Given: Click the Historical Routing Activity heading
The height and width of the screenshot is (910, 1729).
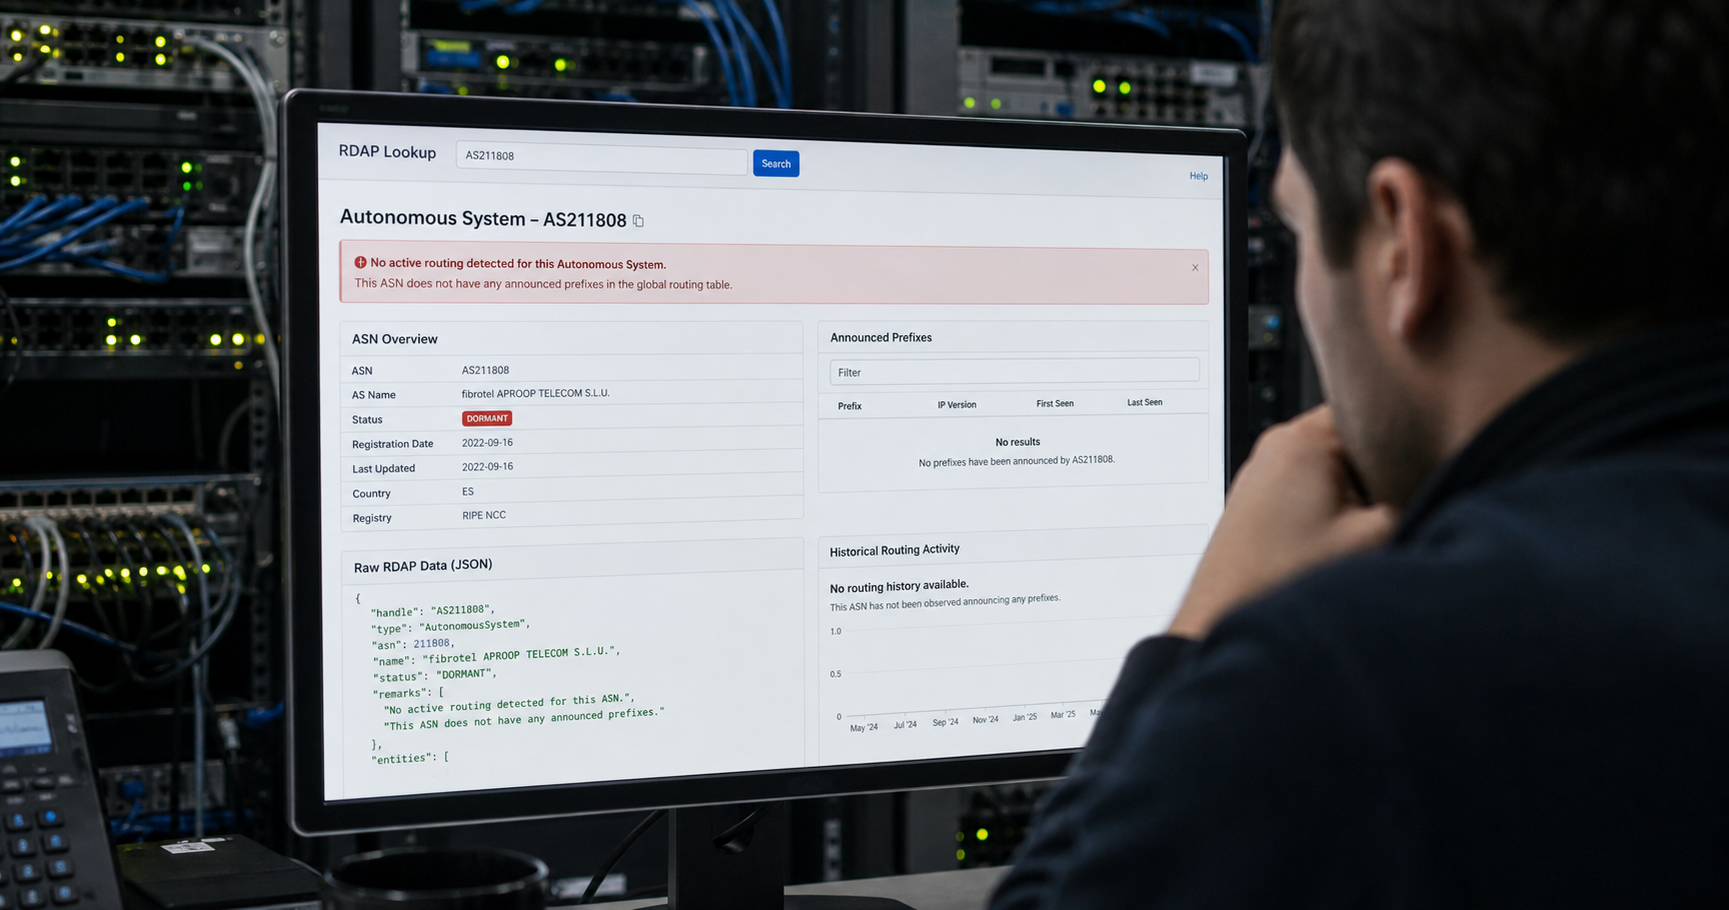Looking at the screenshot, I should 894,550.
